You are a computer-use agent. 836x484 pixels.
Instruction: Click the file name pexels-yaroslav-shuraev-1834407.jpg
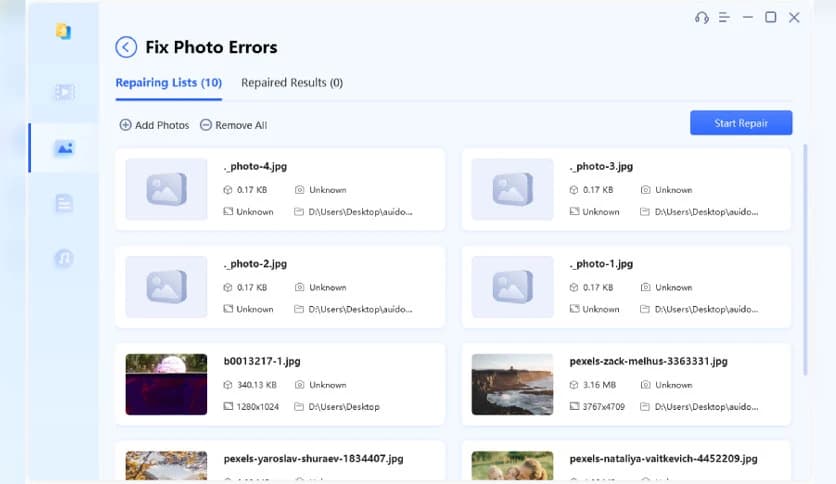(314, 459)
